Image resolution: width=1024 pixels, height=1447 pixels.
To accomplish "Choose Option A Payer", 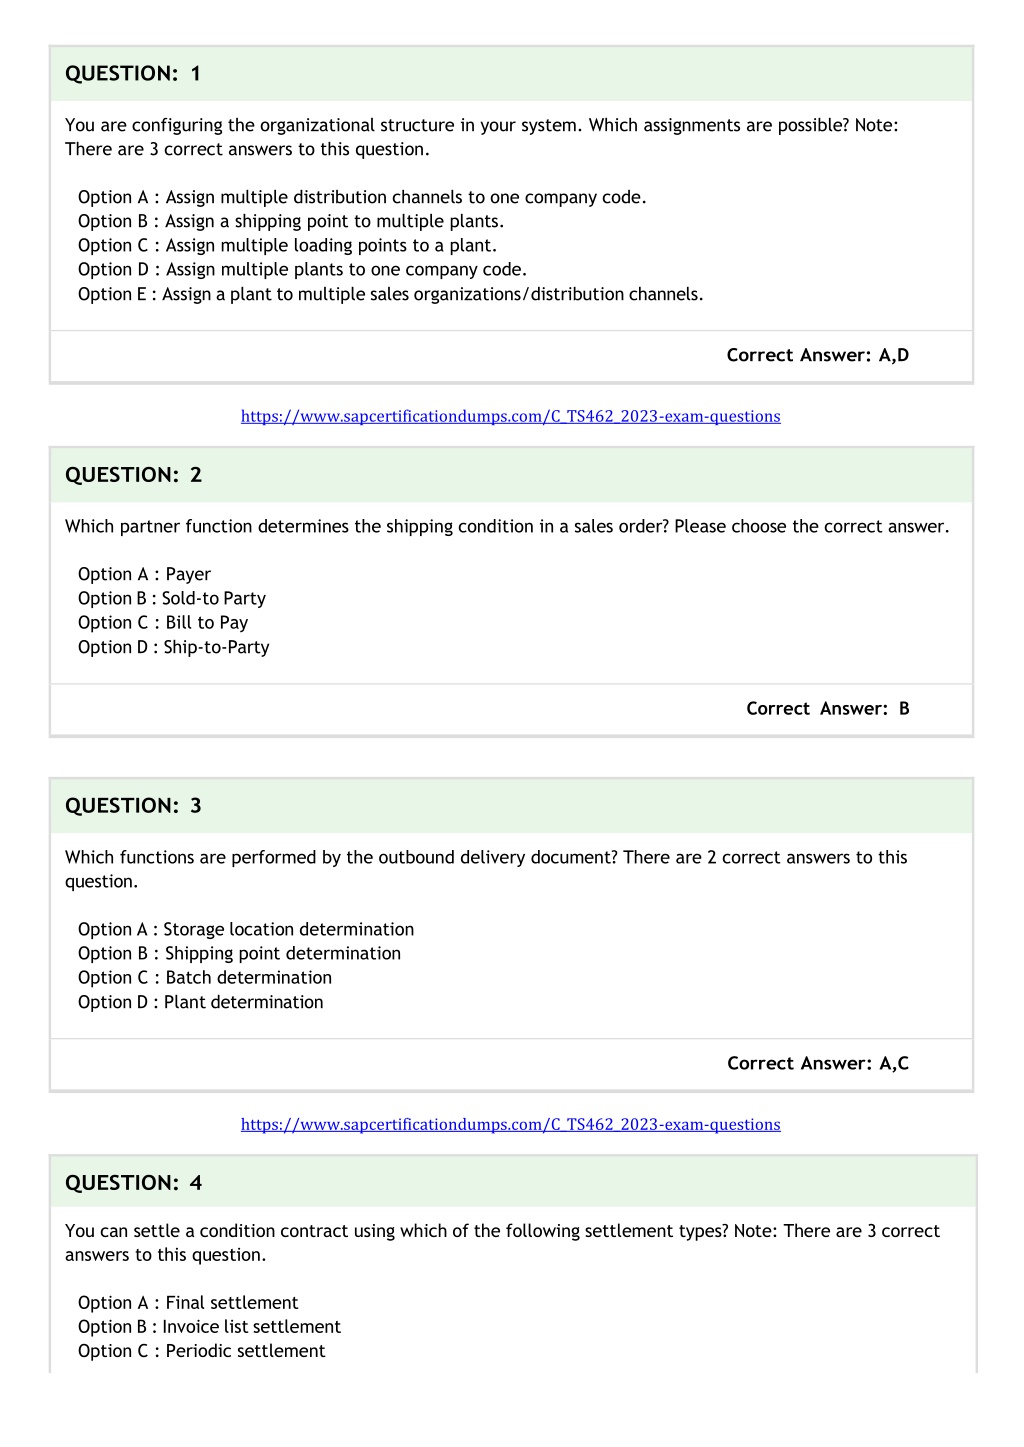I will pyautogui.click(x=144, y=574).
